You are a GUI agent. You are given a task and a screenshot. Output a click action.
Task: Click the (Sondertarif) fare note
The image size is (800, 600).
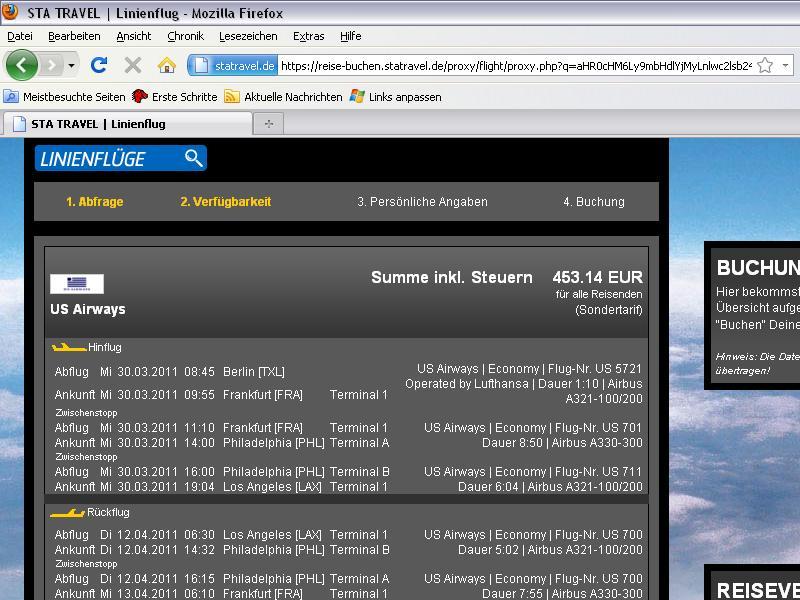609,310
